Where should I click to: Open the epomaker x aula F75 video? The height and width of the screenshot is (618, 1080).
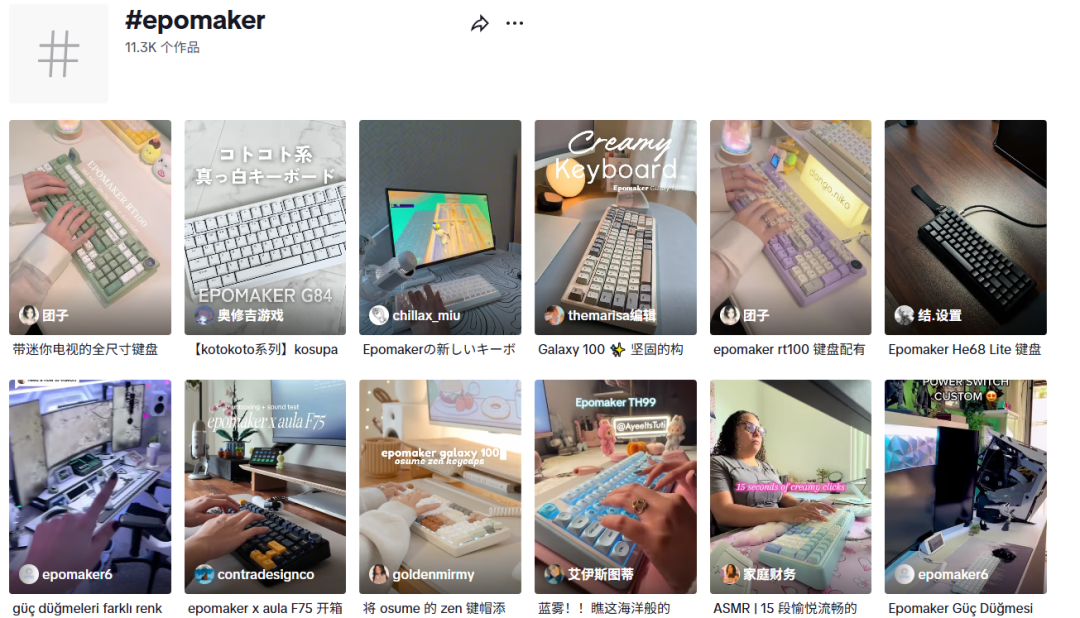click(265, 486)
